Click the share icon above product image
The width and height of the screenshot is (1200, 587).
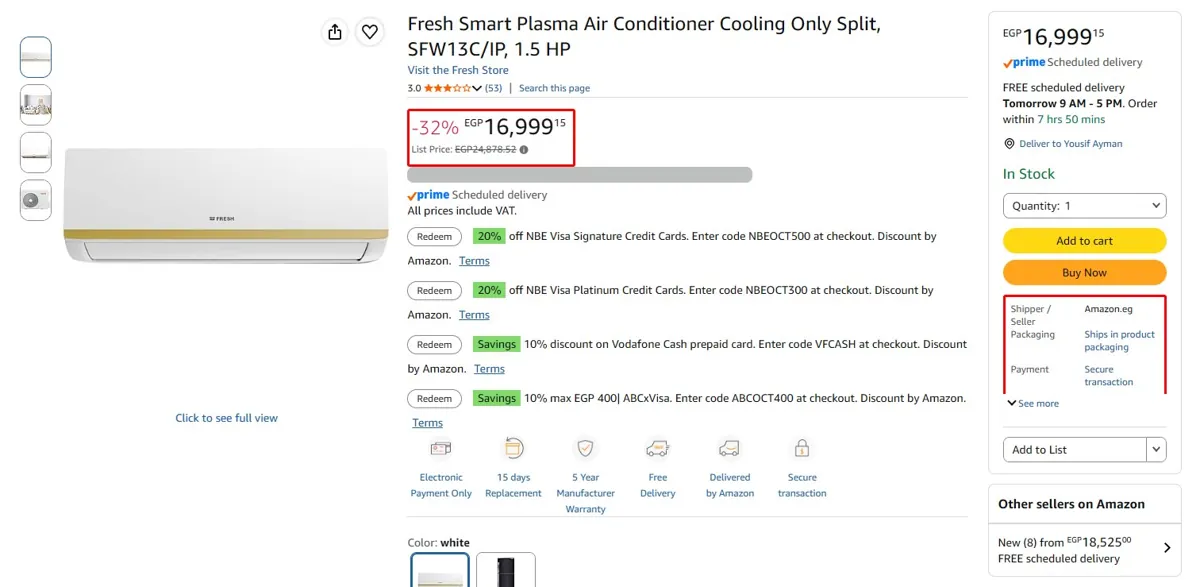(335, 32)
